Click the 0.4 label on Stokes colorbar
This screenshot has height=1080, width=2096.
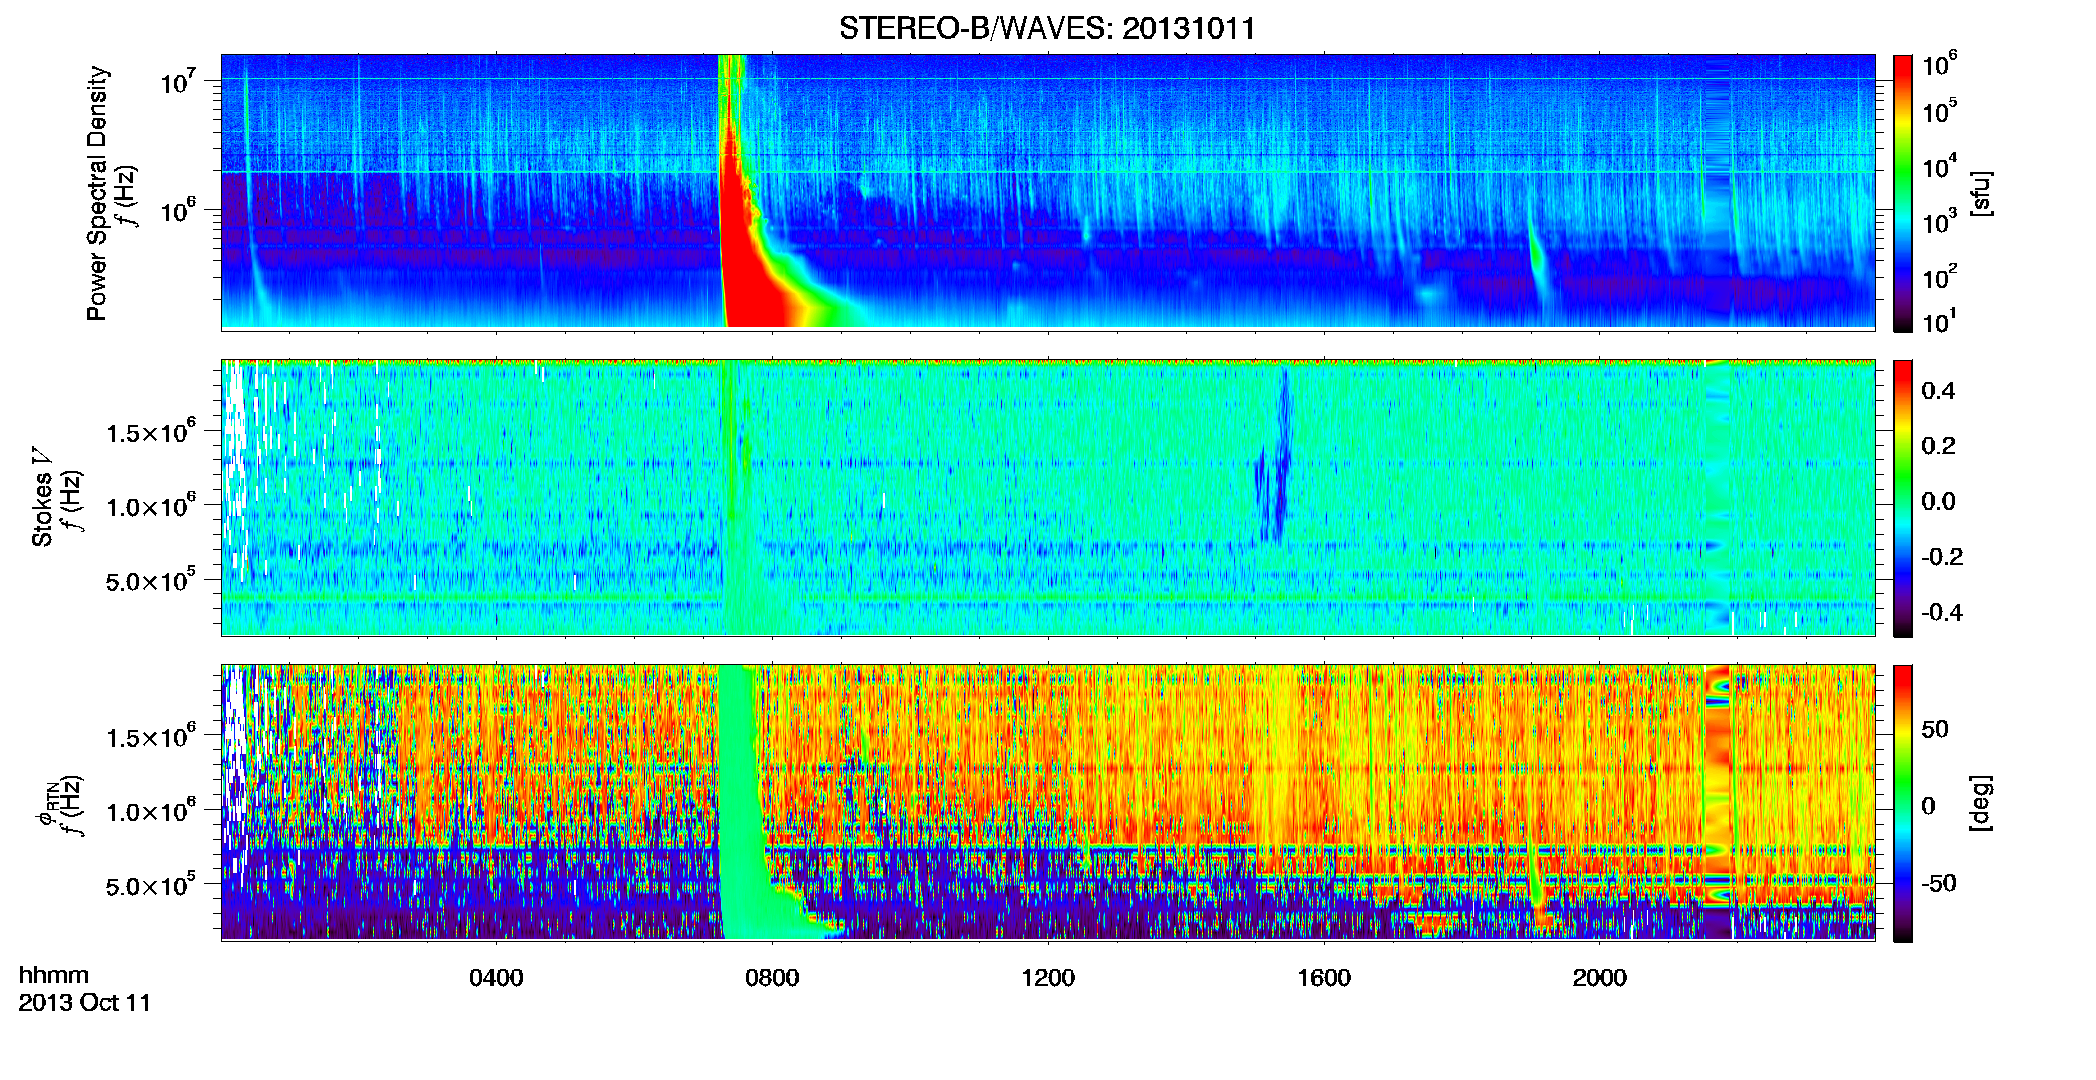(x=1938, y=391)
